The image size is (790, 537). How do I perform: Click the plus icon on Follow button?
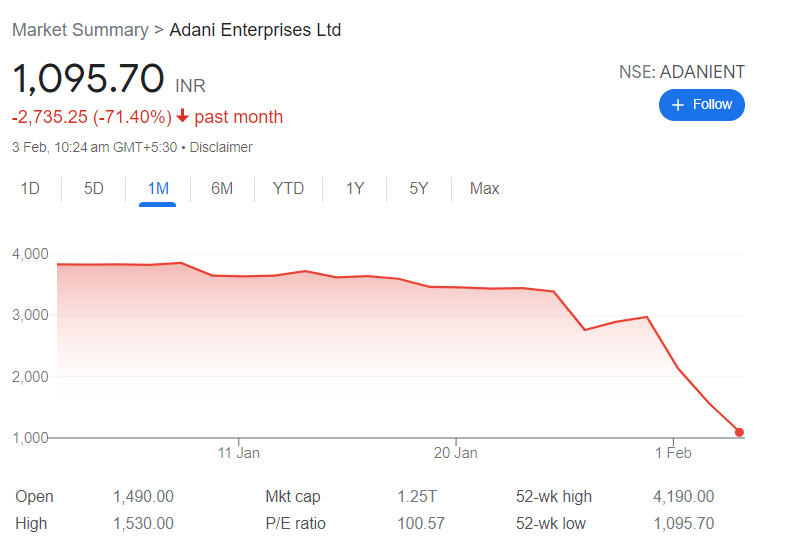[x=678, y=105]
